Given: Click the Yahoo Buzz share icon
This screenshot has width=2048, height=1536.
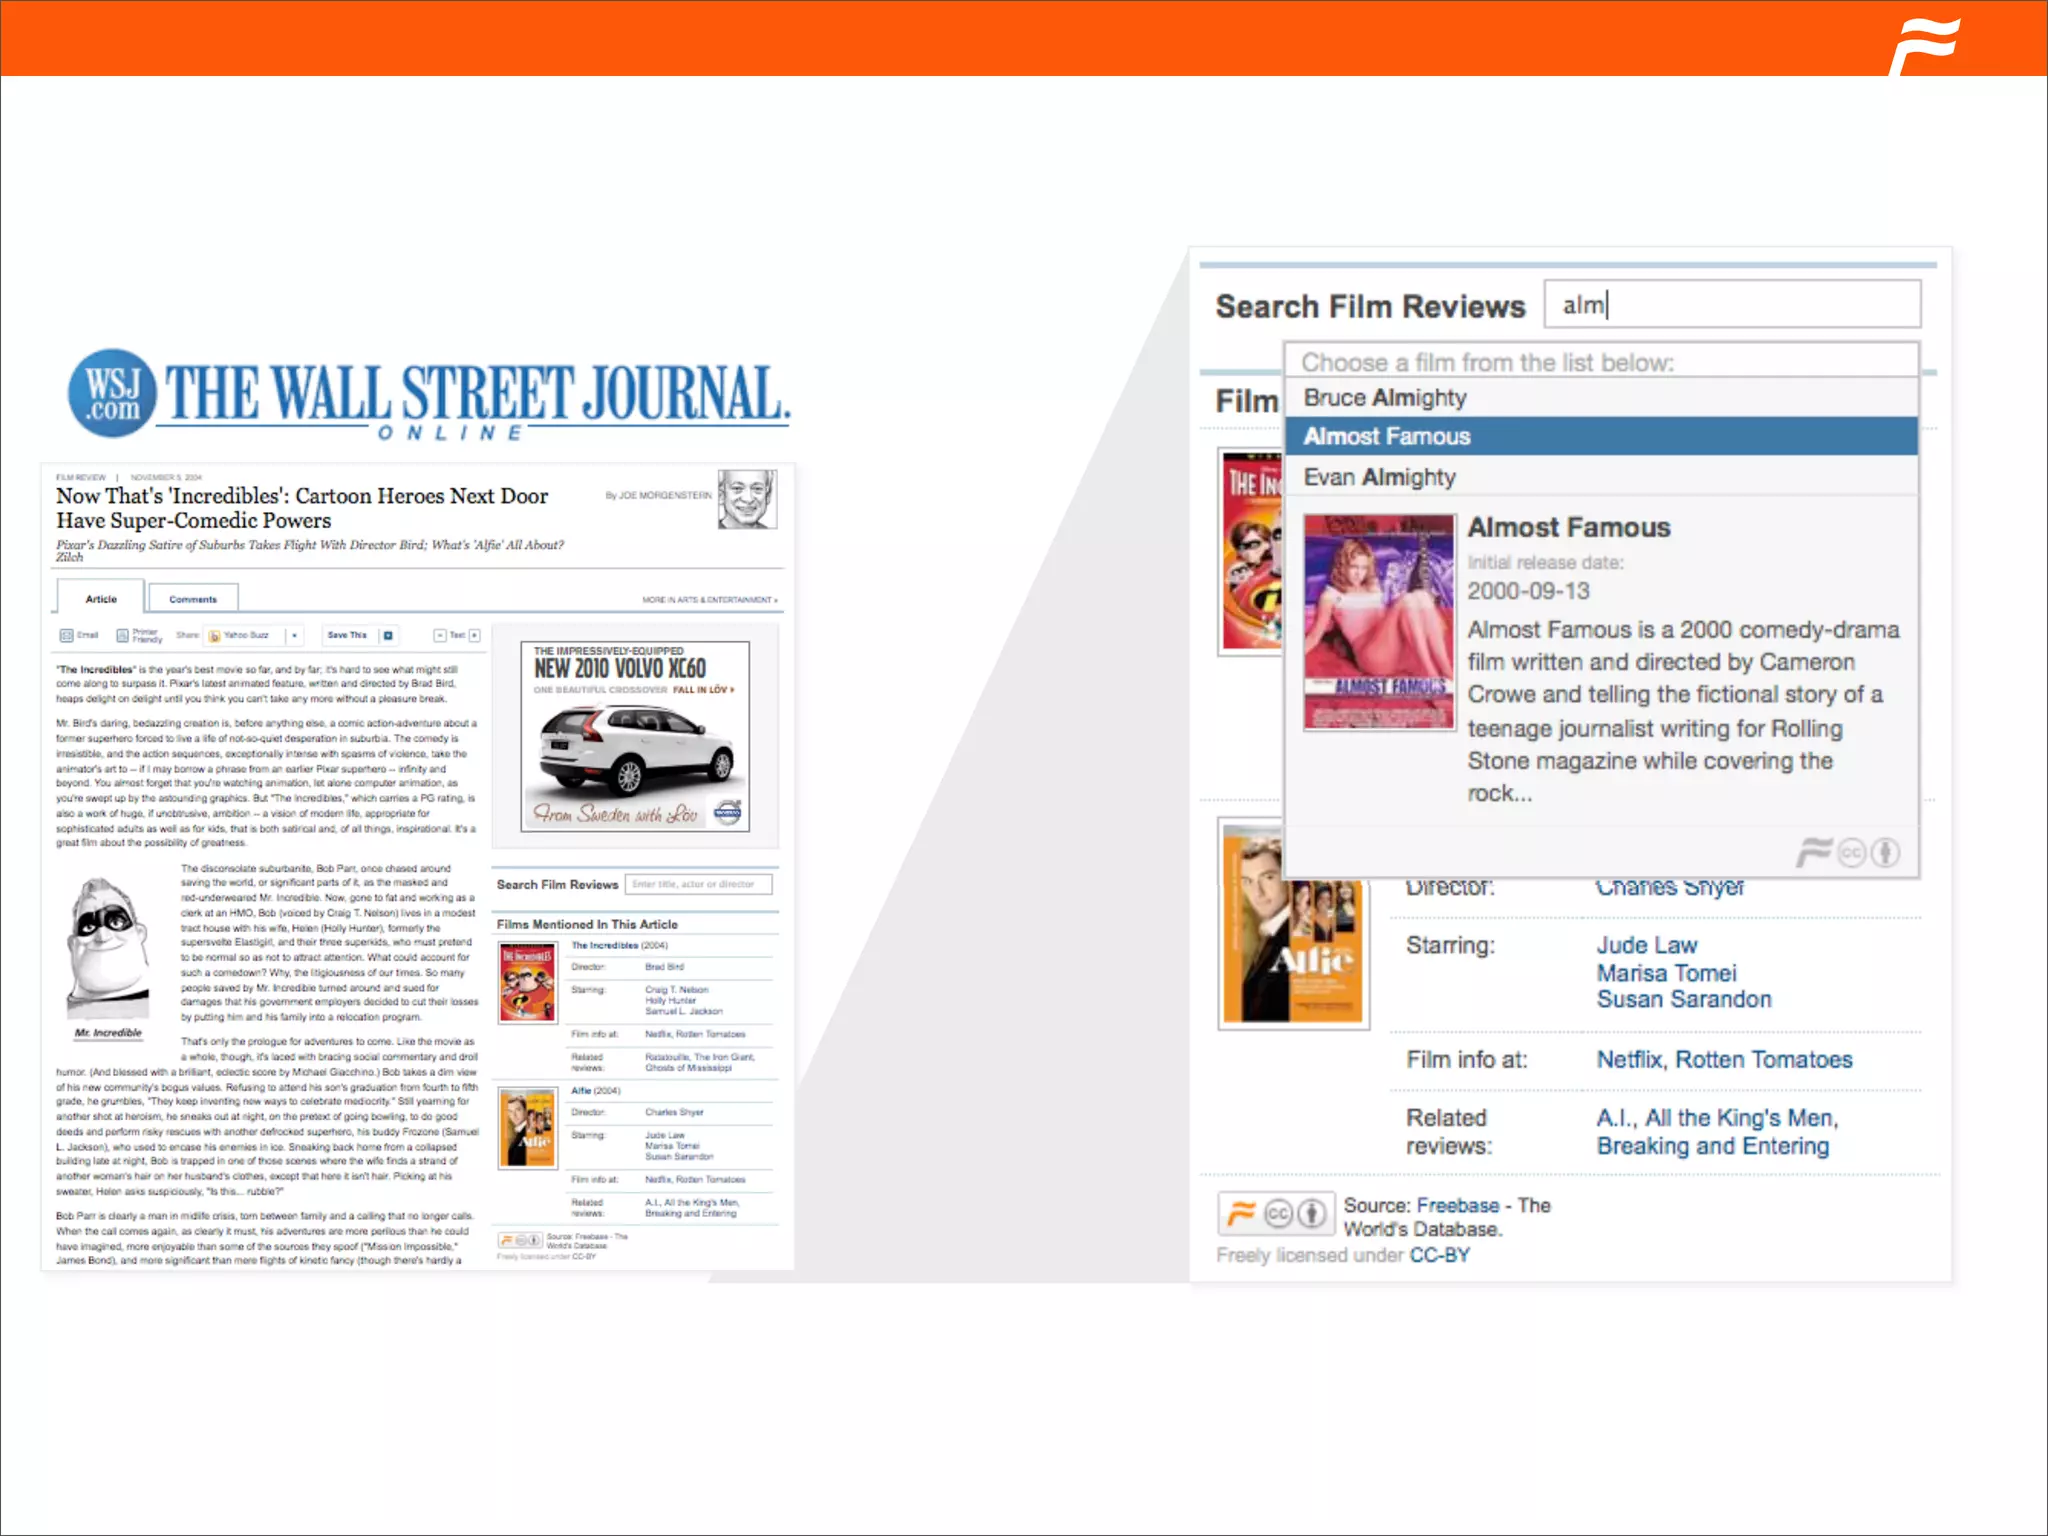Looking at the screenshot, I should [x=215, y=635].
